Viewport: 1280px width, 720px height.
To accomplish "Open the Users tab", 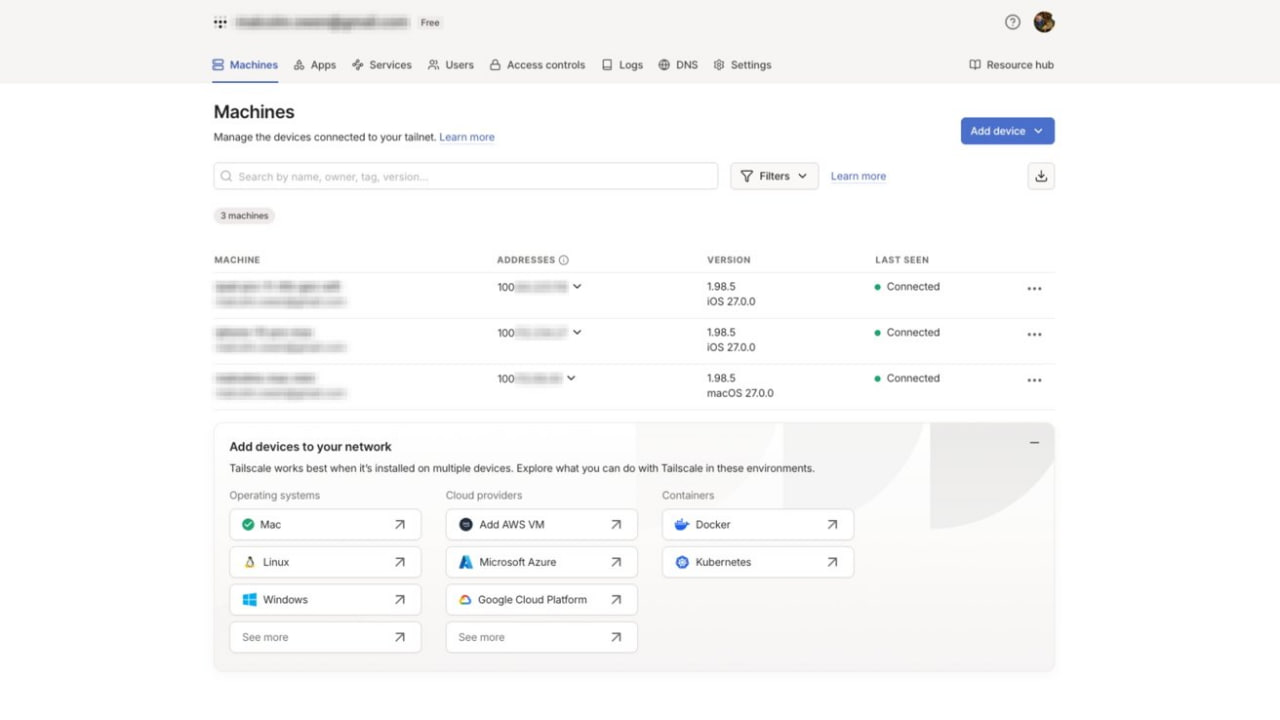I will [x=451, y=65].
